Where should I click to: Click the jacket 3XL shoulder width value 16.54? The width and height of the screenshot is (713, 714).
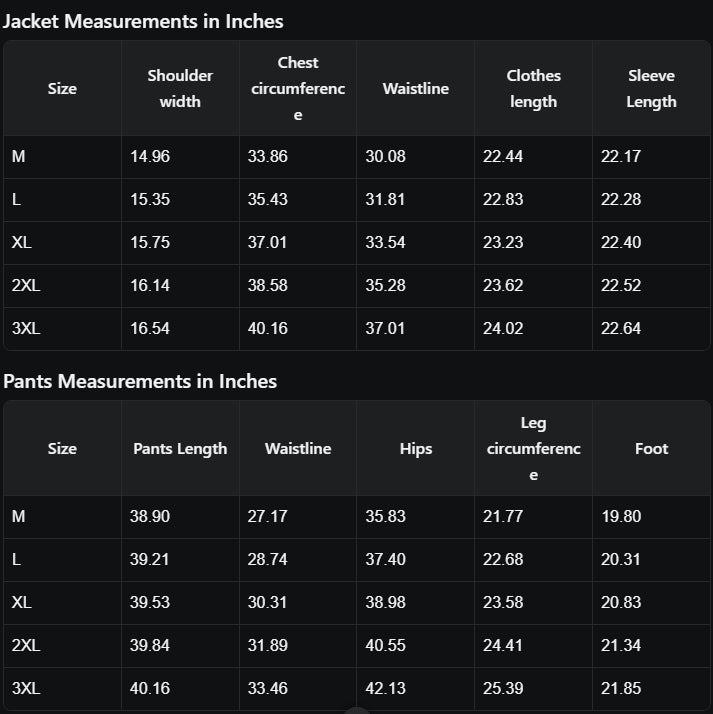[x=150, y=328]
